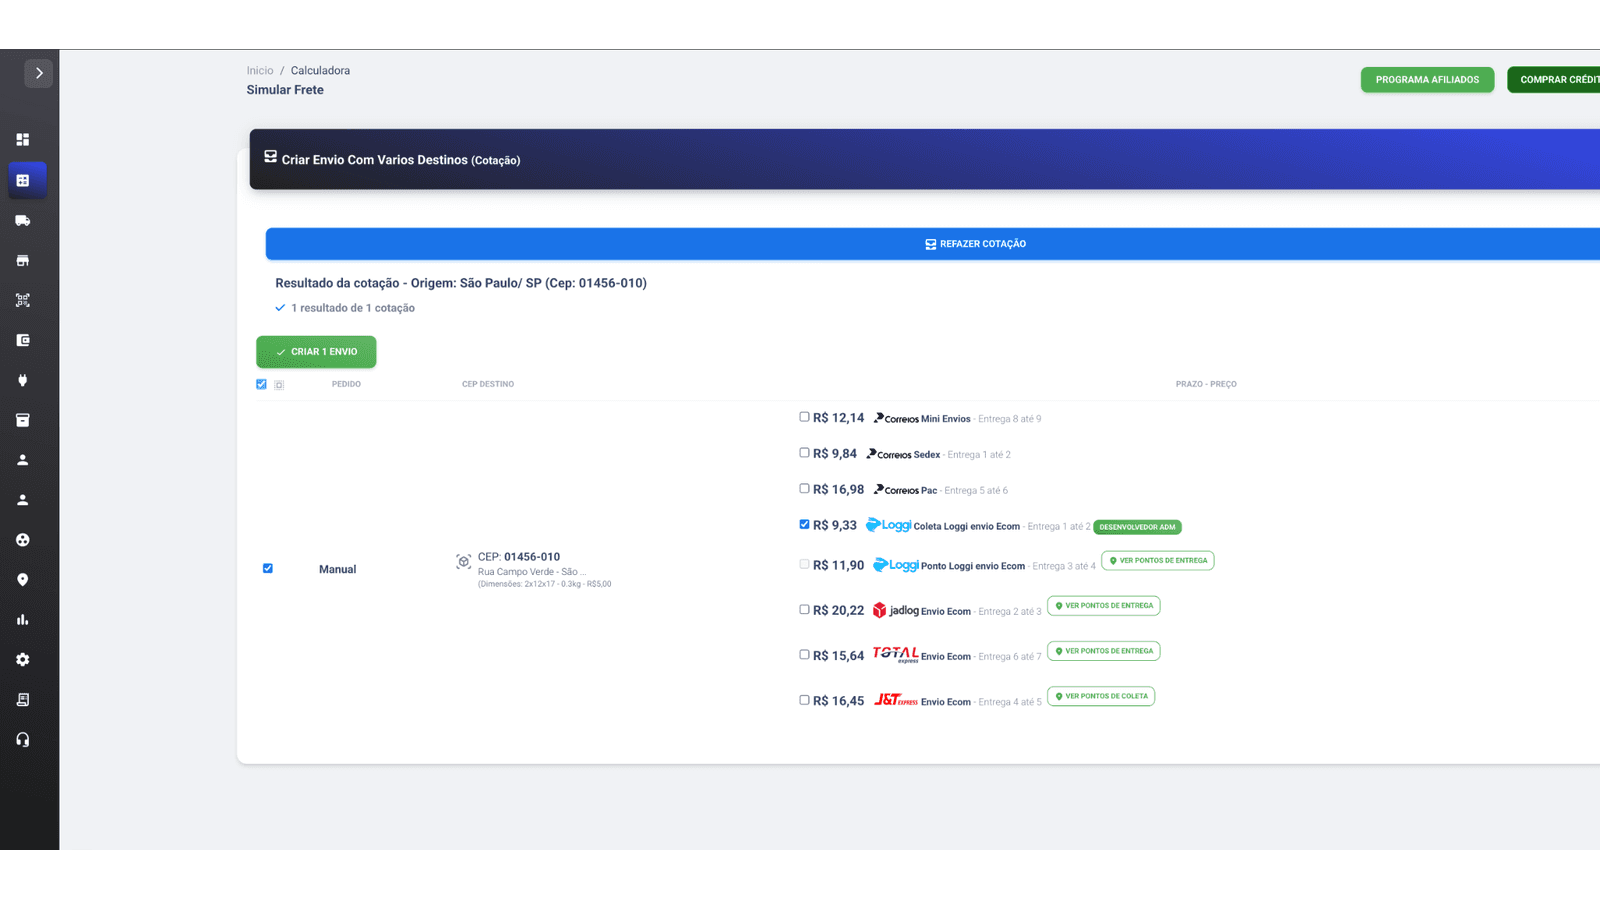This screenshot has height=900, width=1600.
Task: Check the R$ 11,90 Ponto Loggi option
Action: click(x=804, y=564)
